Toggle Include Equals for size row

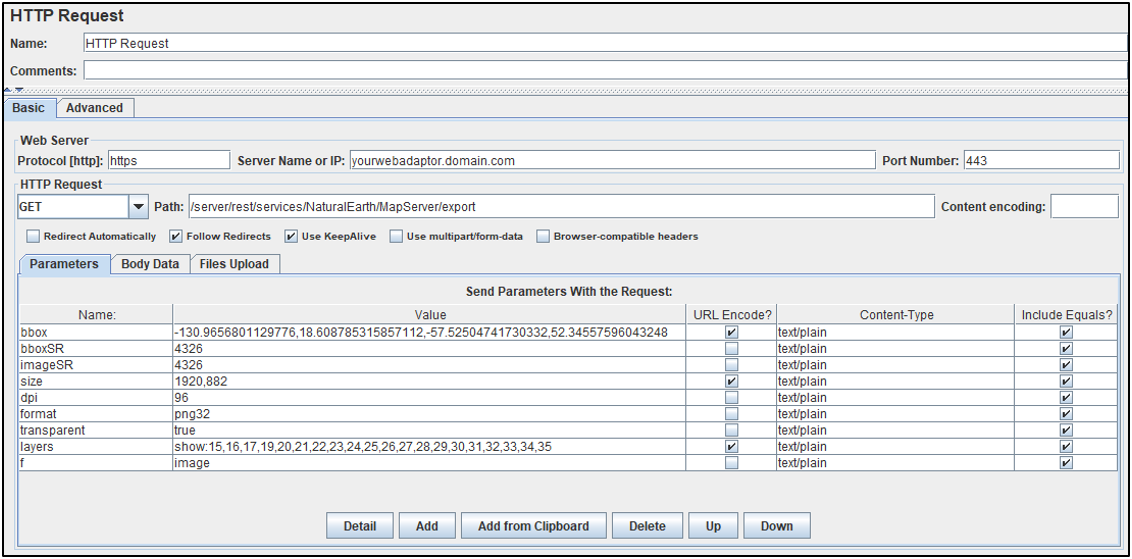1066,381
